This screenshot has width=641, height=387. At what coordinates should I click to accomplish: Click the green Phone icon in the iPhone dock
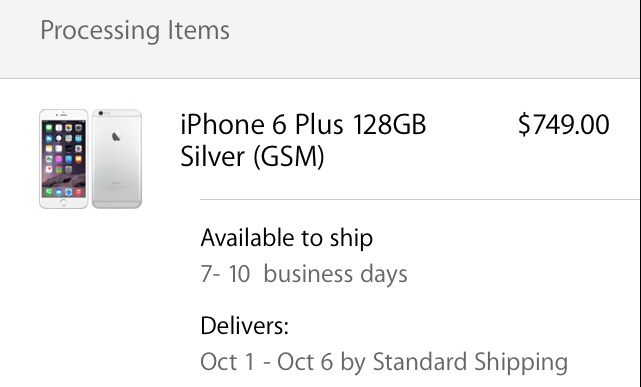coord(49,192)
